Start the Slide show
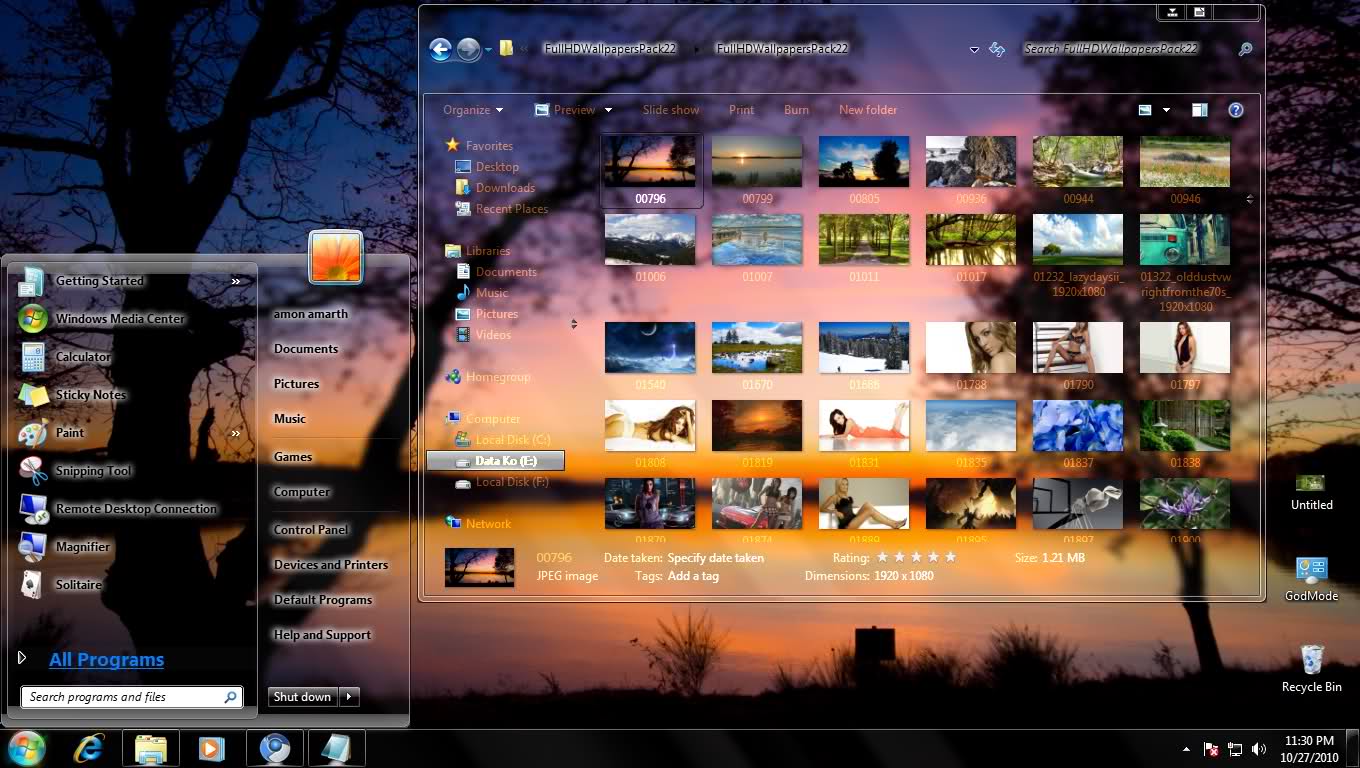Image resolution: width=1360 pixels, height=768 pixels. click(x=670, y=110)
